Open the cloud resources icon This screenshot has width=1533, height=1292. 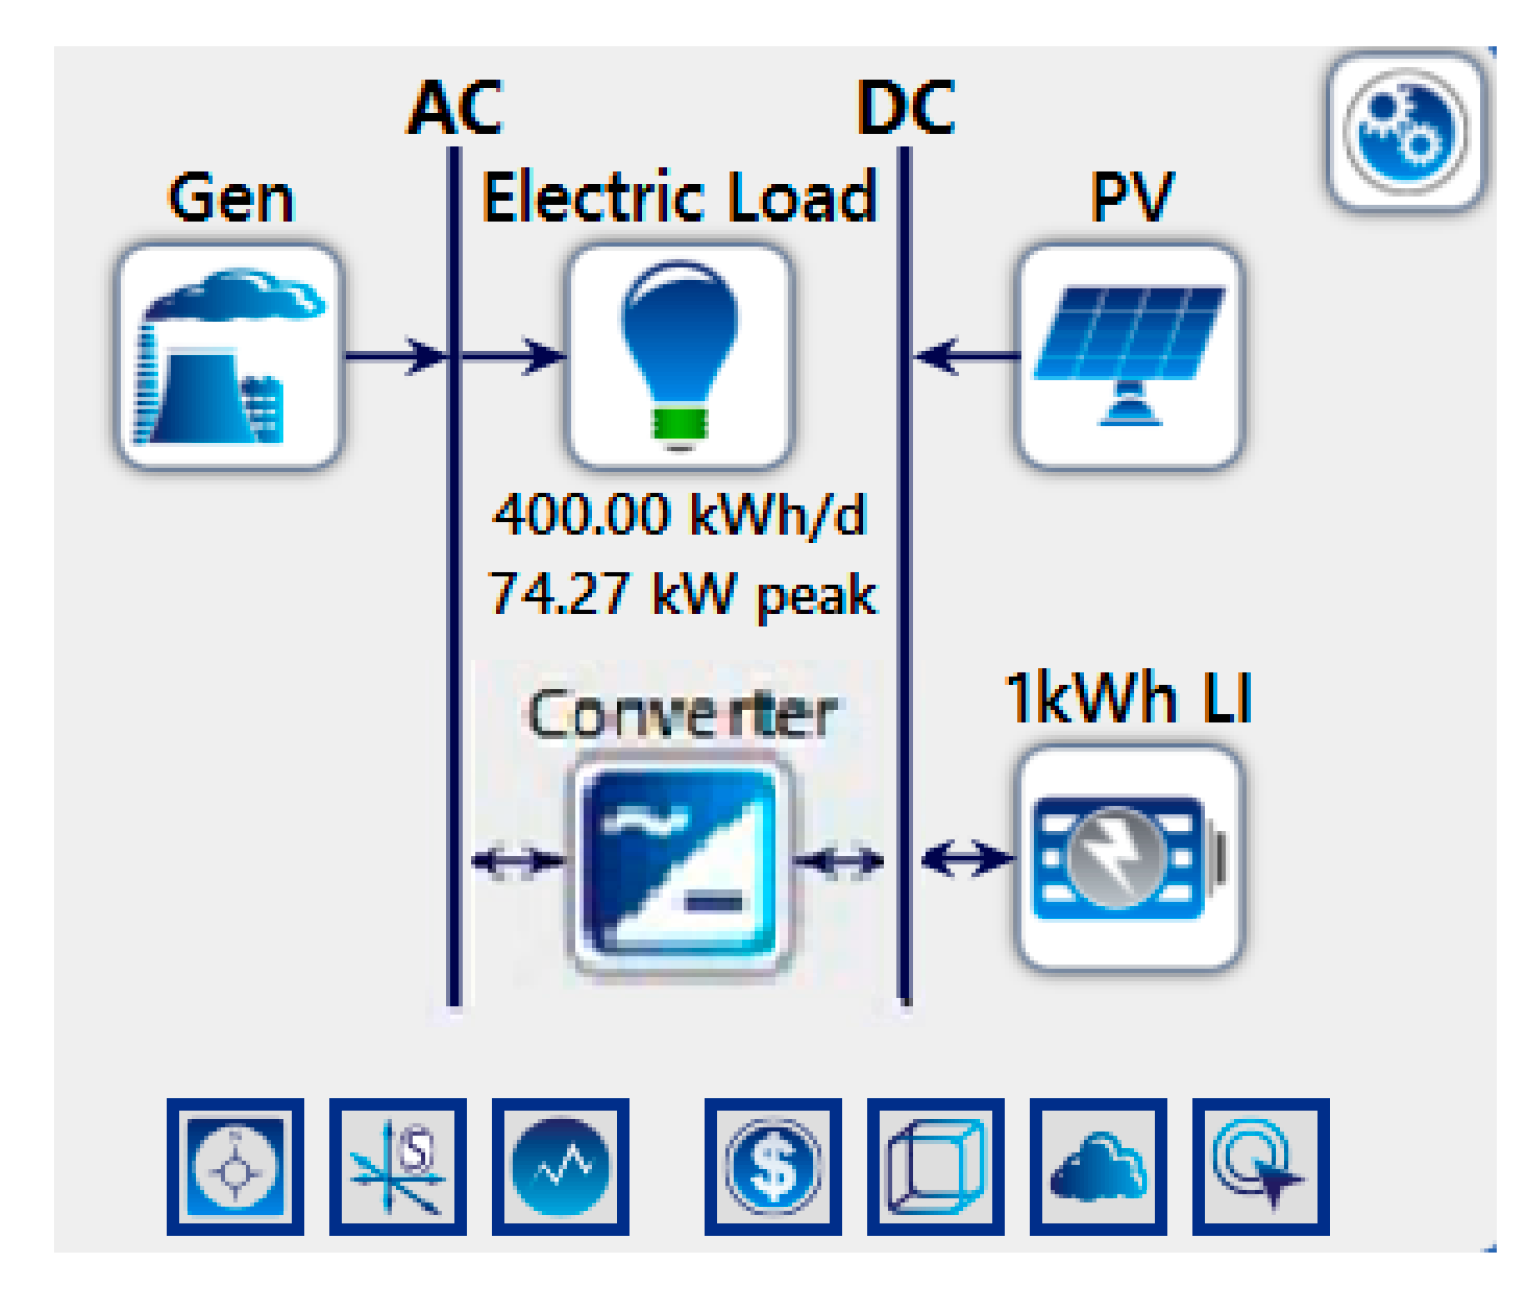[1097, 1165]
